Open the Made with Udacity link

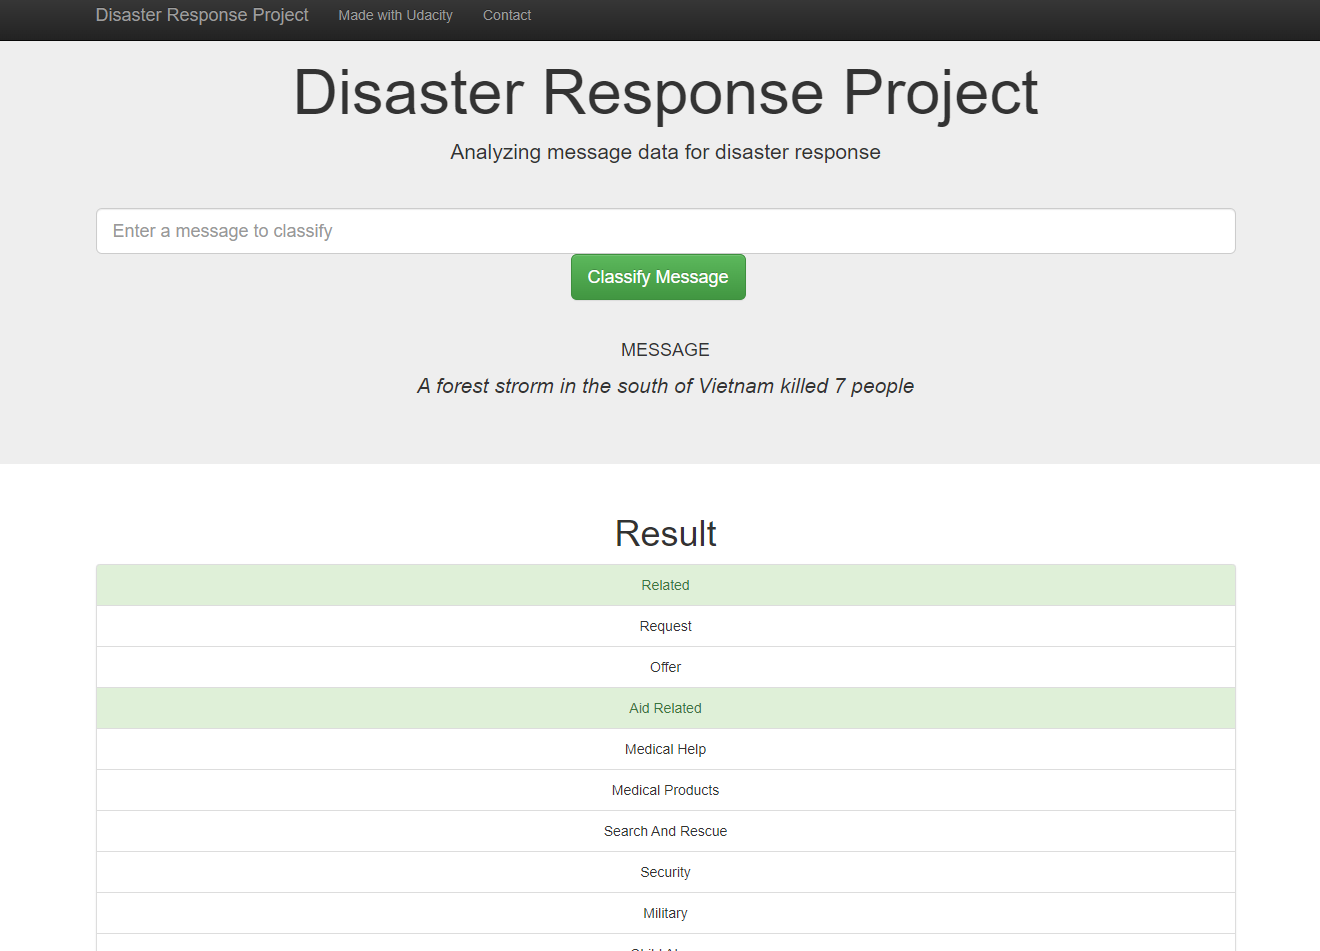[x=395, y=15]
